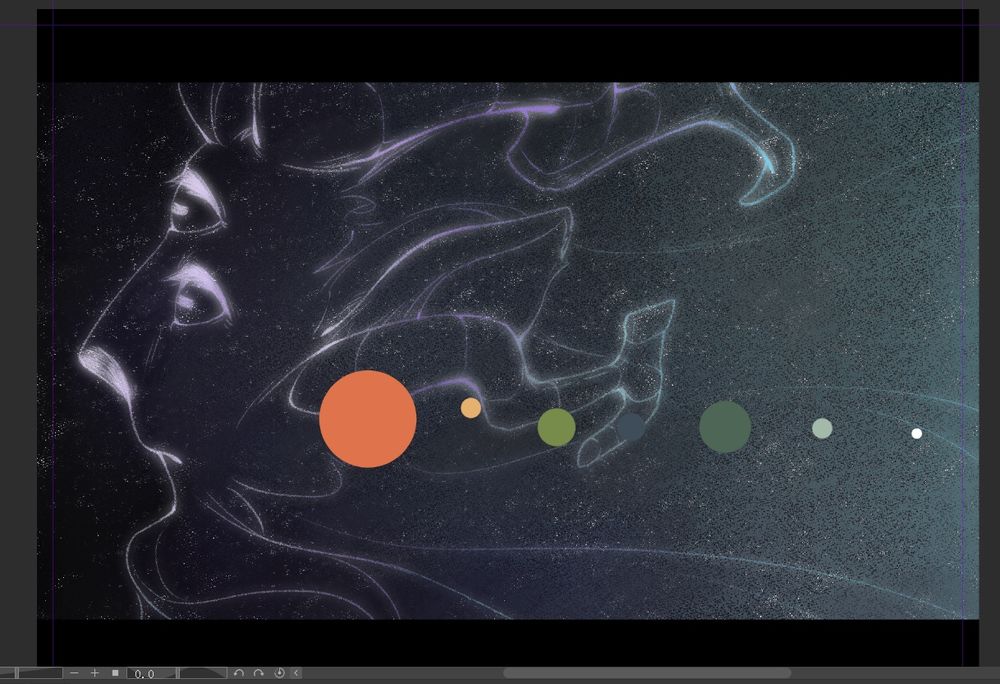This screenshot has height=684, width=1000.
Task: Click the tiny white circle on the canvas
Action: pyautogui.click(x=916, y=433)
